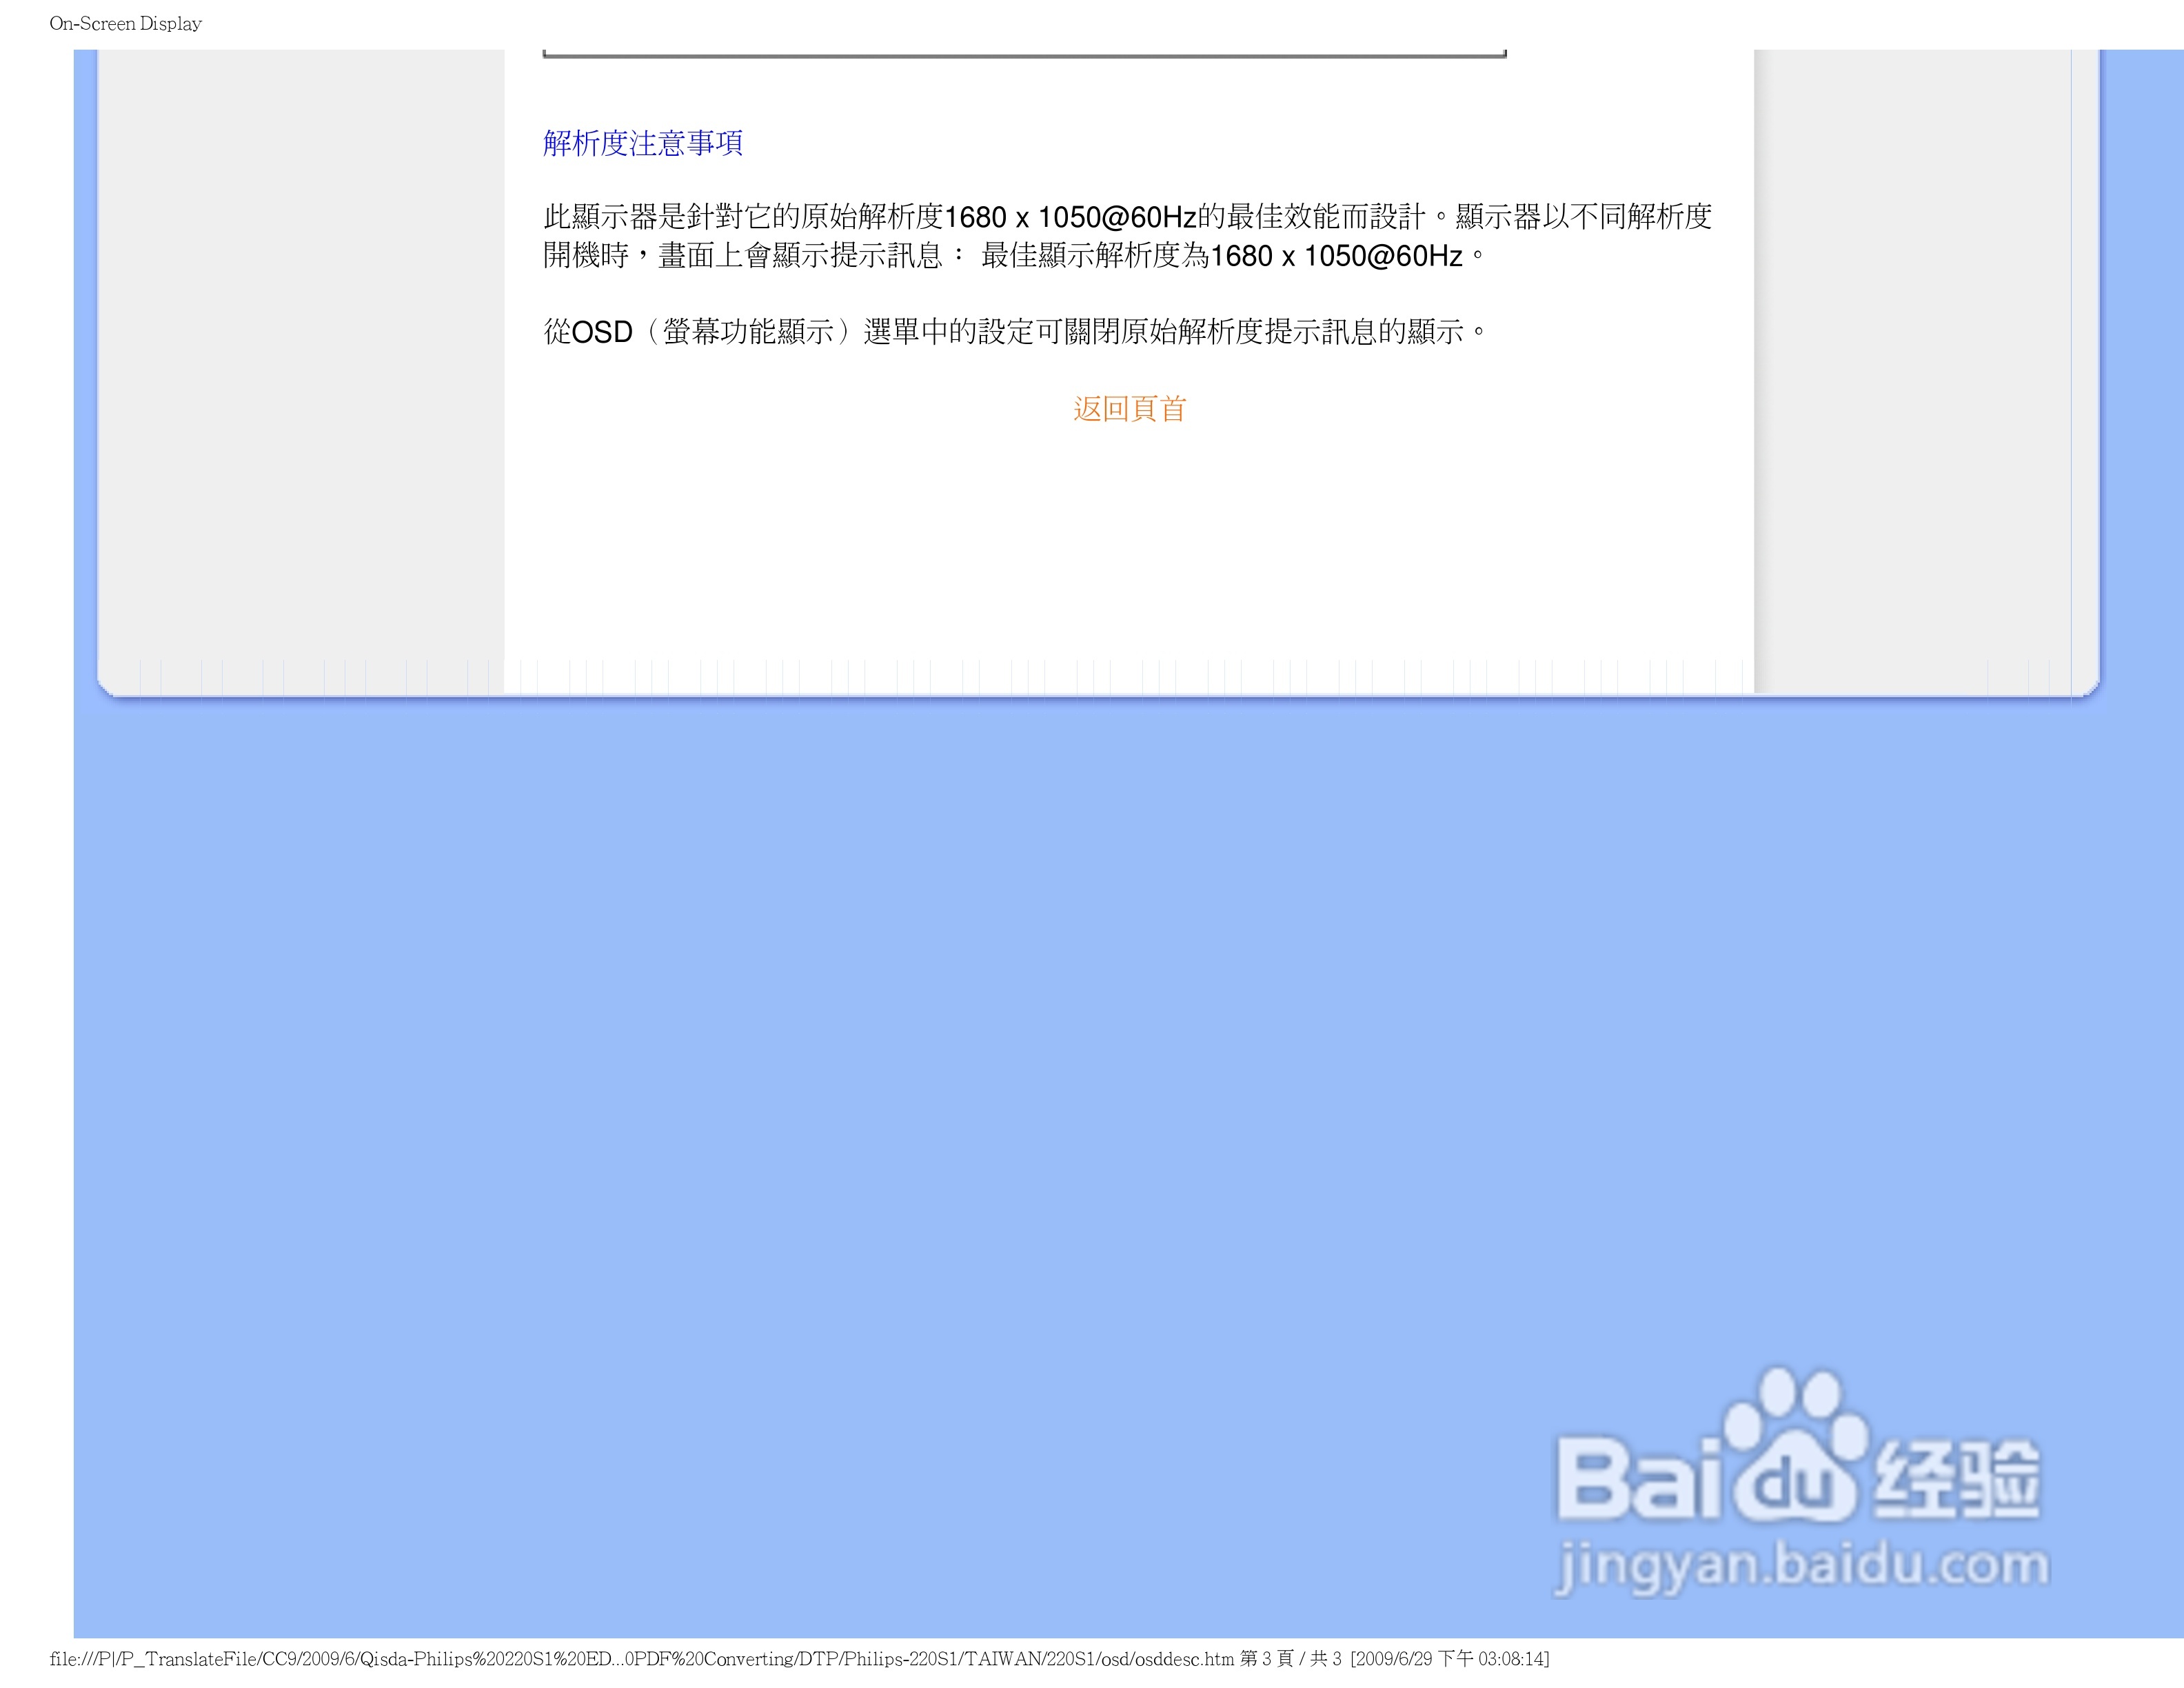Click the 螢幕功能顯示 parenthetical text

748,332
